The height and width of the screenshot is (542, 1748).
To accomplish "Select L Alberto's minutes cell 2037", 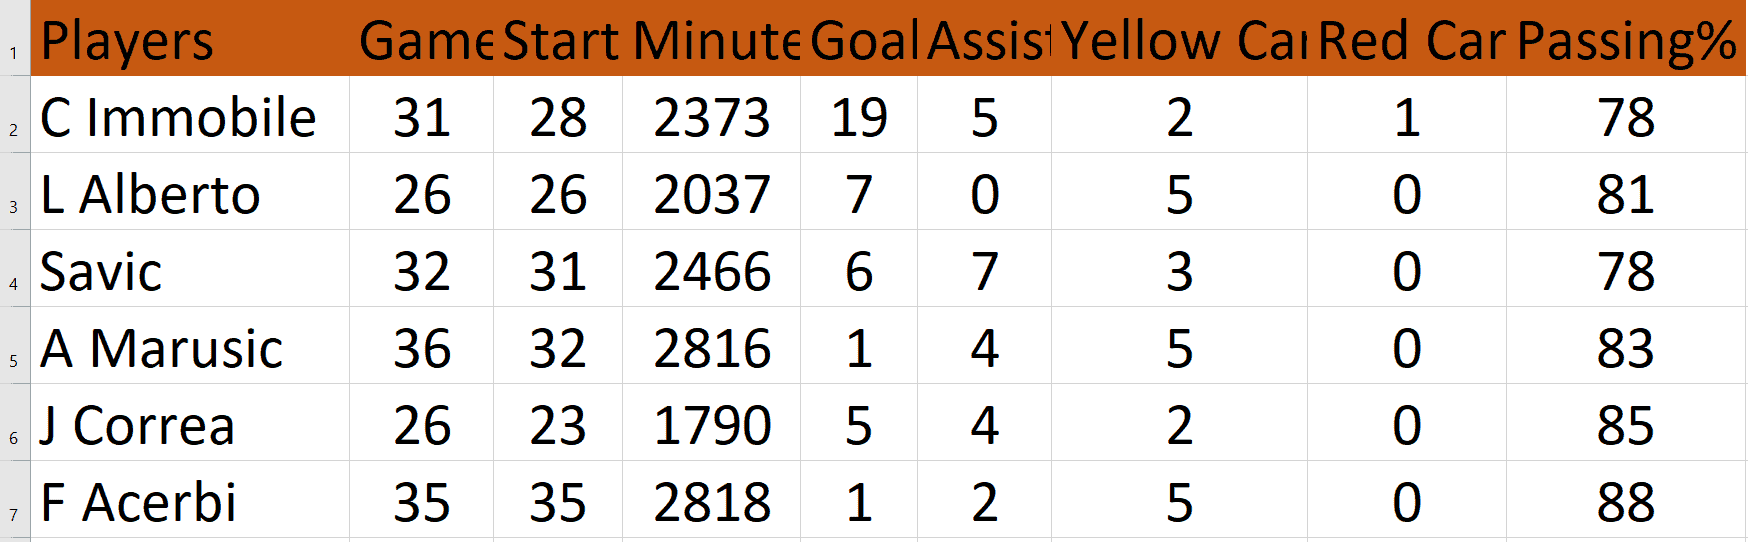I will [712, 194].
